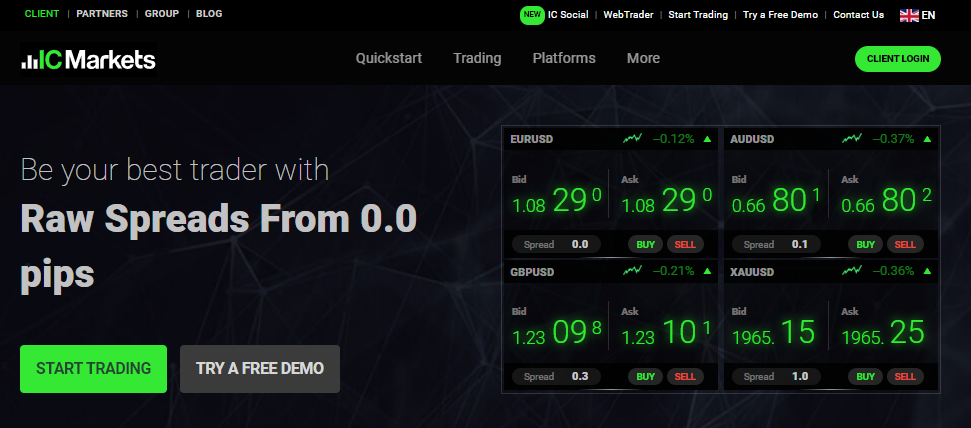Image resolution: width=971 pixels, height=428 pixels.
Task: Click the XAUUSD mini chart icon
Action: click(852, 270)
